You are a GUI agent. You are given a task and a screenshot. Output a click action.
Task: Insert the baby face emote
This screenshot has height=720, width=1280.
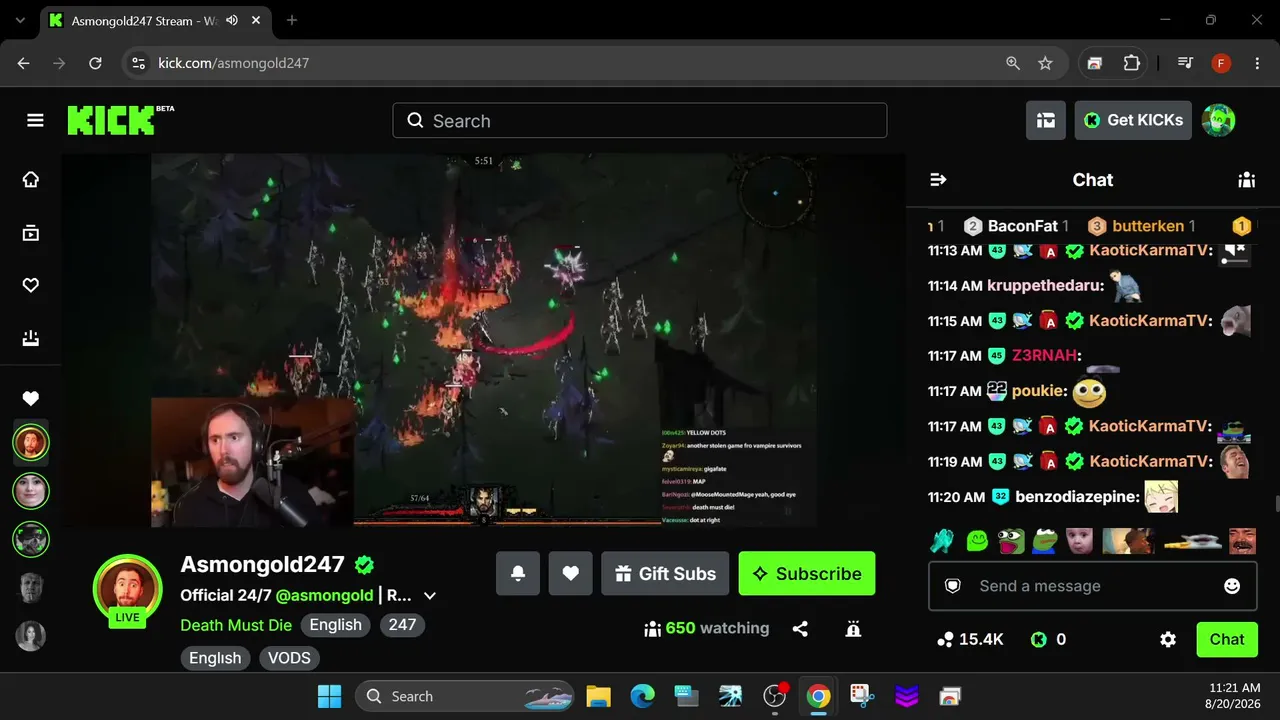(1079, 541)
